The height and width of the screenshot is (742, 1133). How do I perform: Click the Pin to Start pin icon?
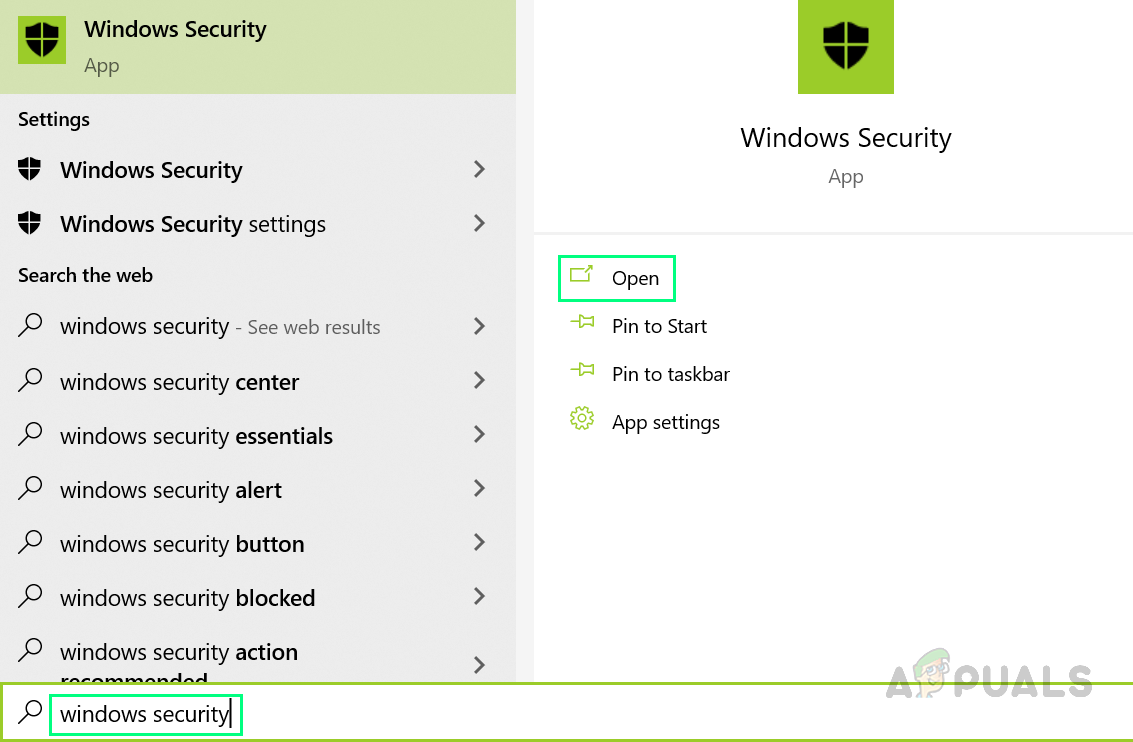[x=581, y=323]
